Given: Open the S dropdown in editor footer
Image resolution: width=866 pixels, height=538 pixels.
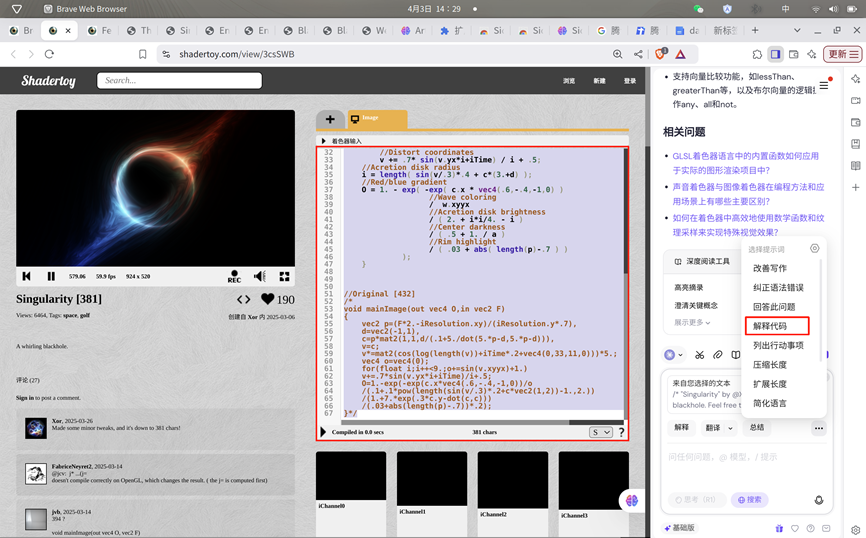Looking at the screenshot, I should [x=601, y=432].
